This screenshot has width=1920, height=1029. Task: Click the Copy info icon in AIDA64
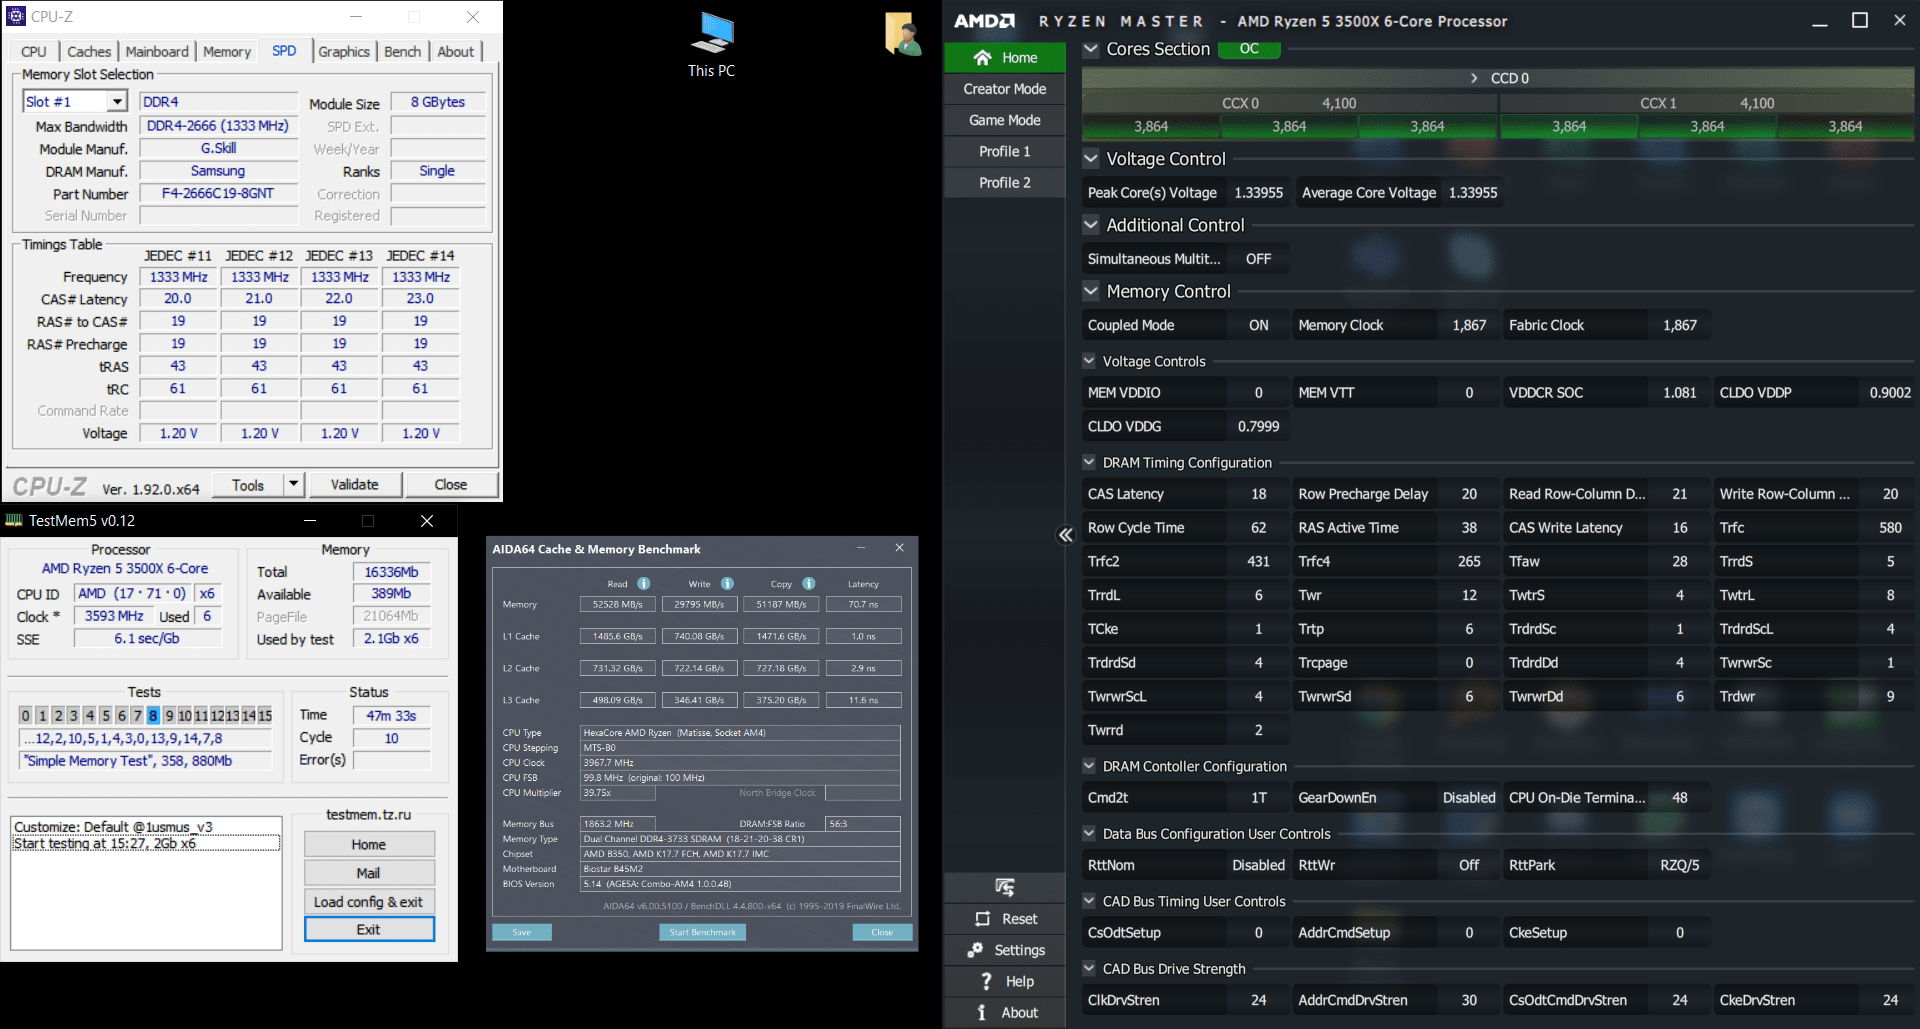808,583
